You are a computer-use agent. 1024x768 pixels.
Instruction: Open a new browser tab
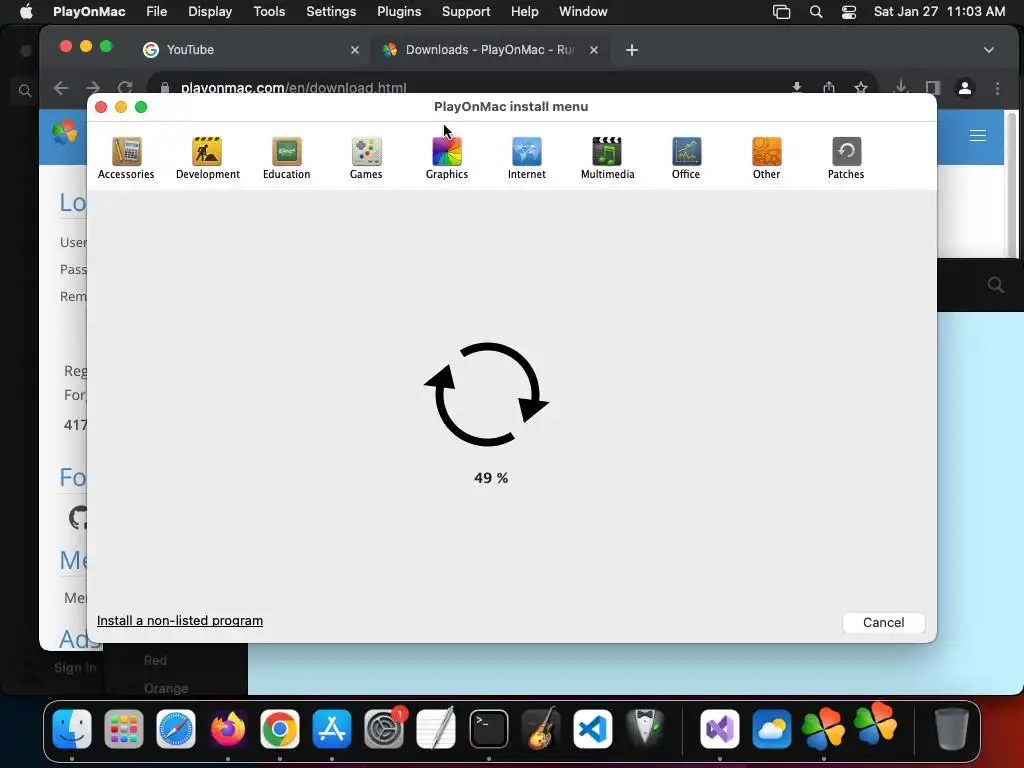632,50
